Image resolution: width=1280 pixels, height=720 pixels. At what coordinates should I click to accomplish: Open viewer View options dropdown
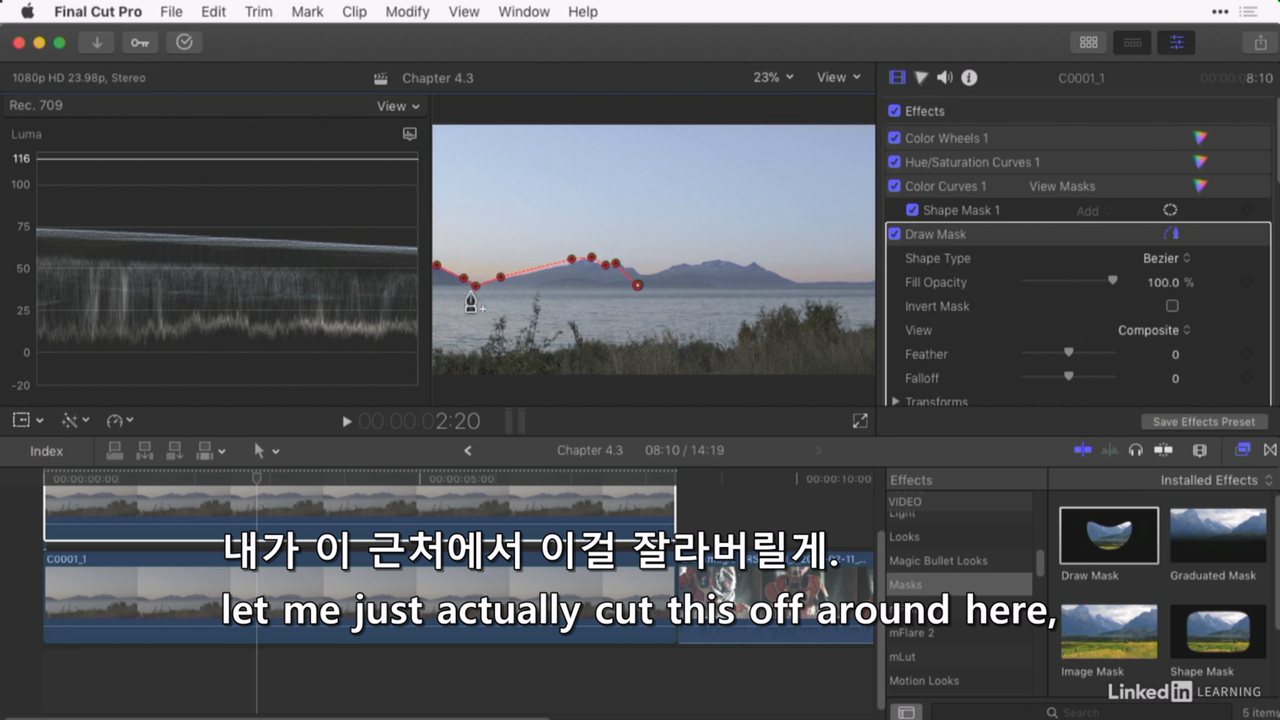[838, 77]
